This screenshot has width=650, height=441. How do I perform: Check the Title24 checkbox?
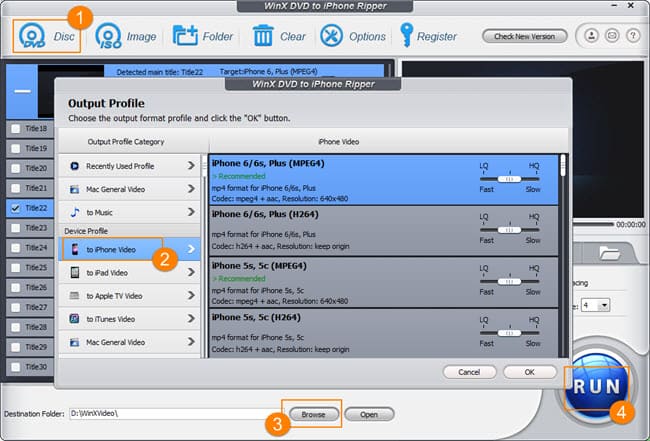16,248
